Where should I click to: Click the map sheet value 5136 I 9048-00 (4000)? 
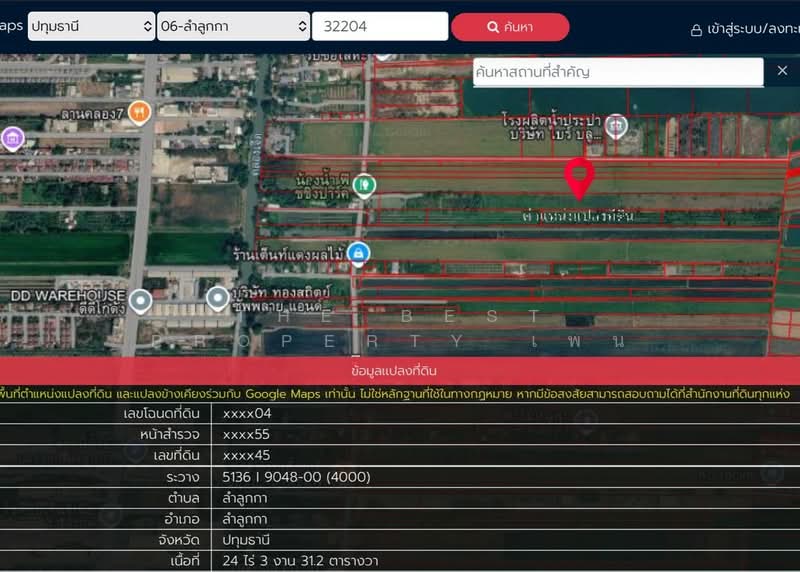[296, 477]
